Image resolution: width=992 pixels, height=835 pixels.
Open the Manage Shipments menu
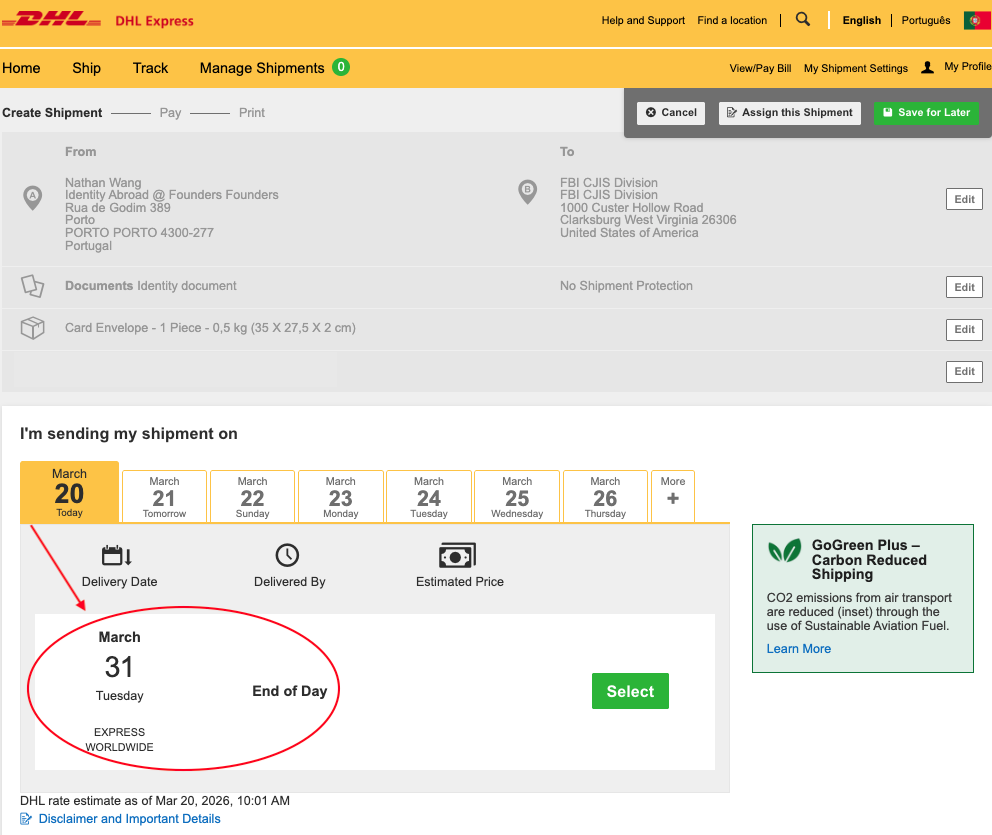point(262,68)
